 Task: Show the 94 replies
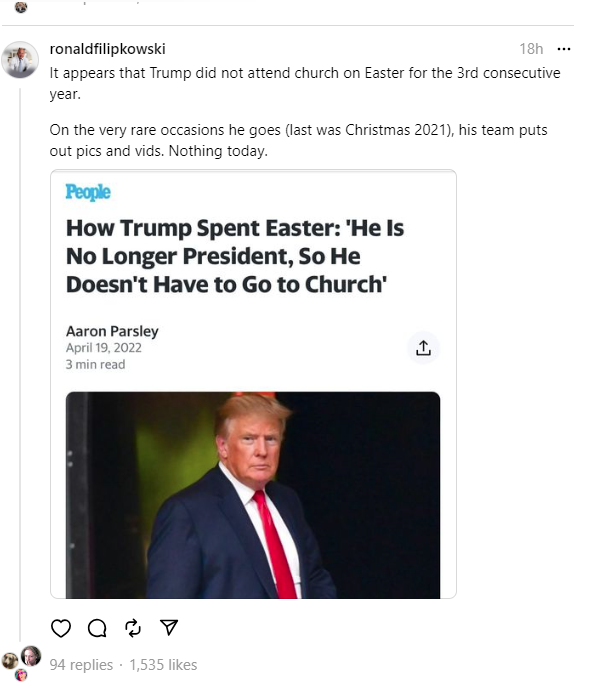(x=81, y=665)
